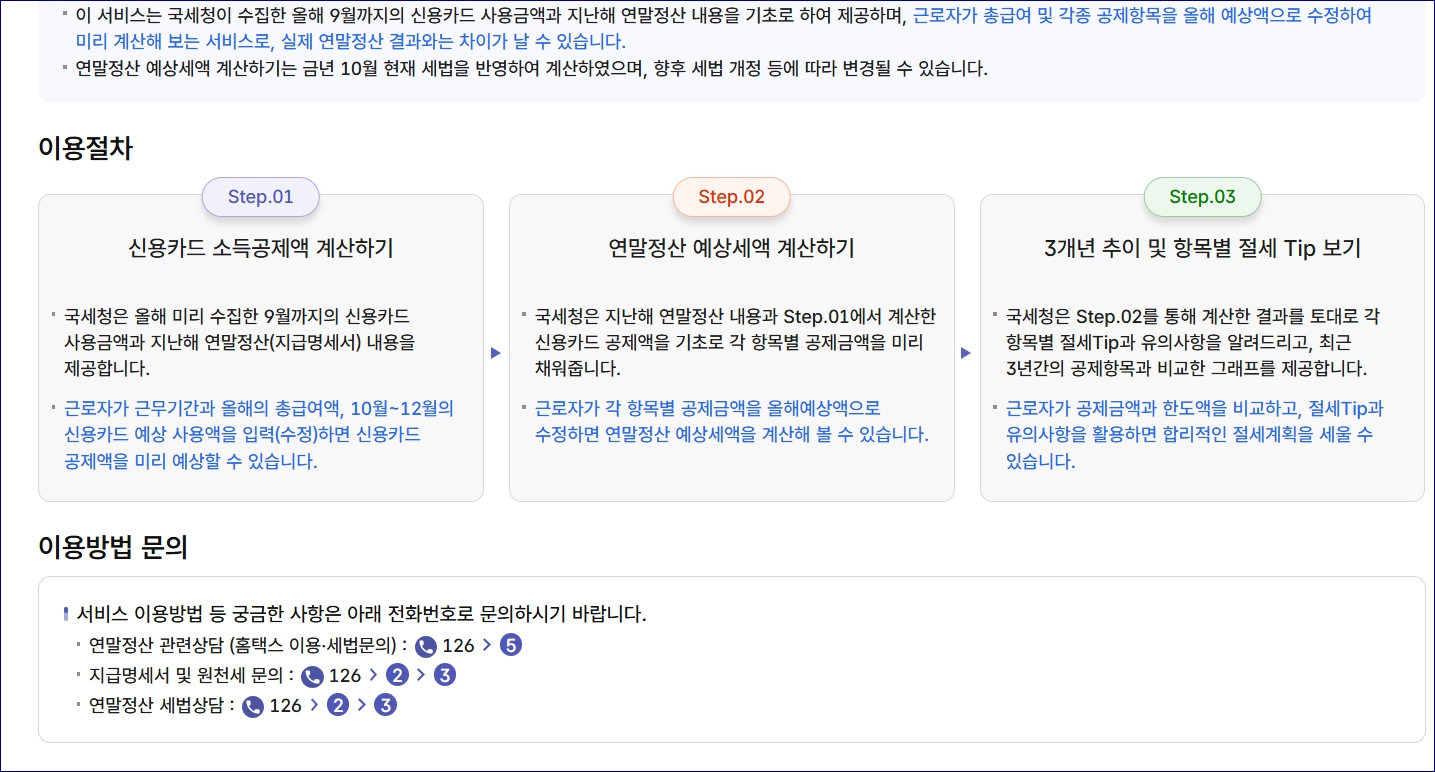Click the circled 2 badge in 지급명세서 line
1435x772 pixels.
(x=395, y=676)
